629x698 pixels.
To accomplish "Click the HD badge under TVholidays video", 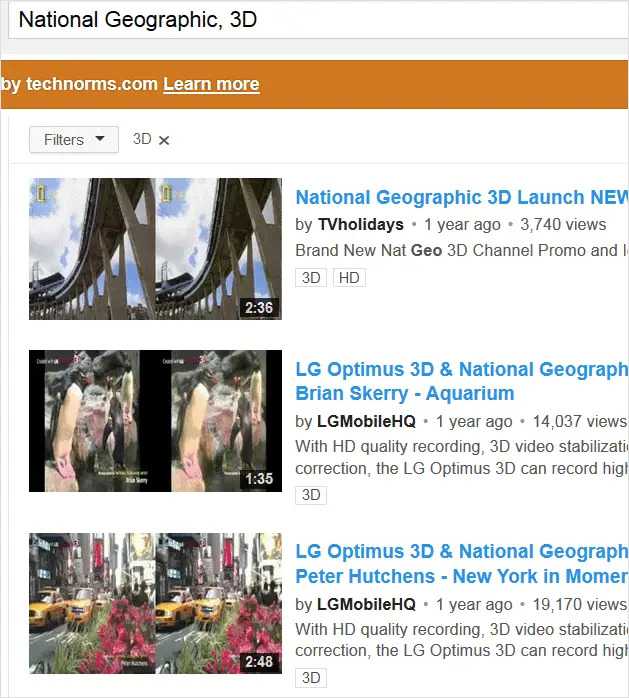I will [349, 277].
